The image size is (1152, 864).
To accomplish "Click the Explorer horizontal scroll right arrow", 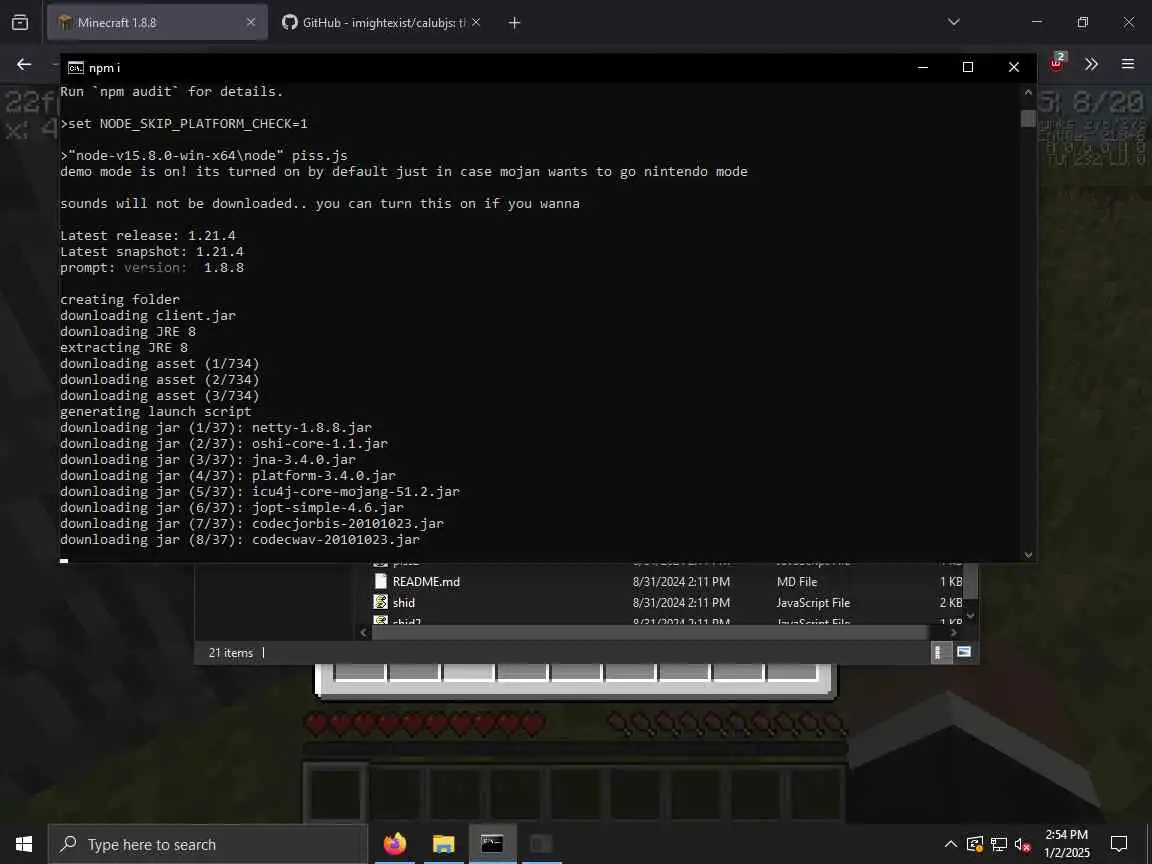I will 954,633.
